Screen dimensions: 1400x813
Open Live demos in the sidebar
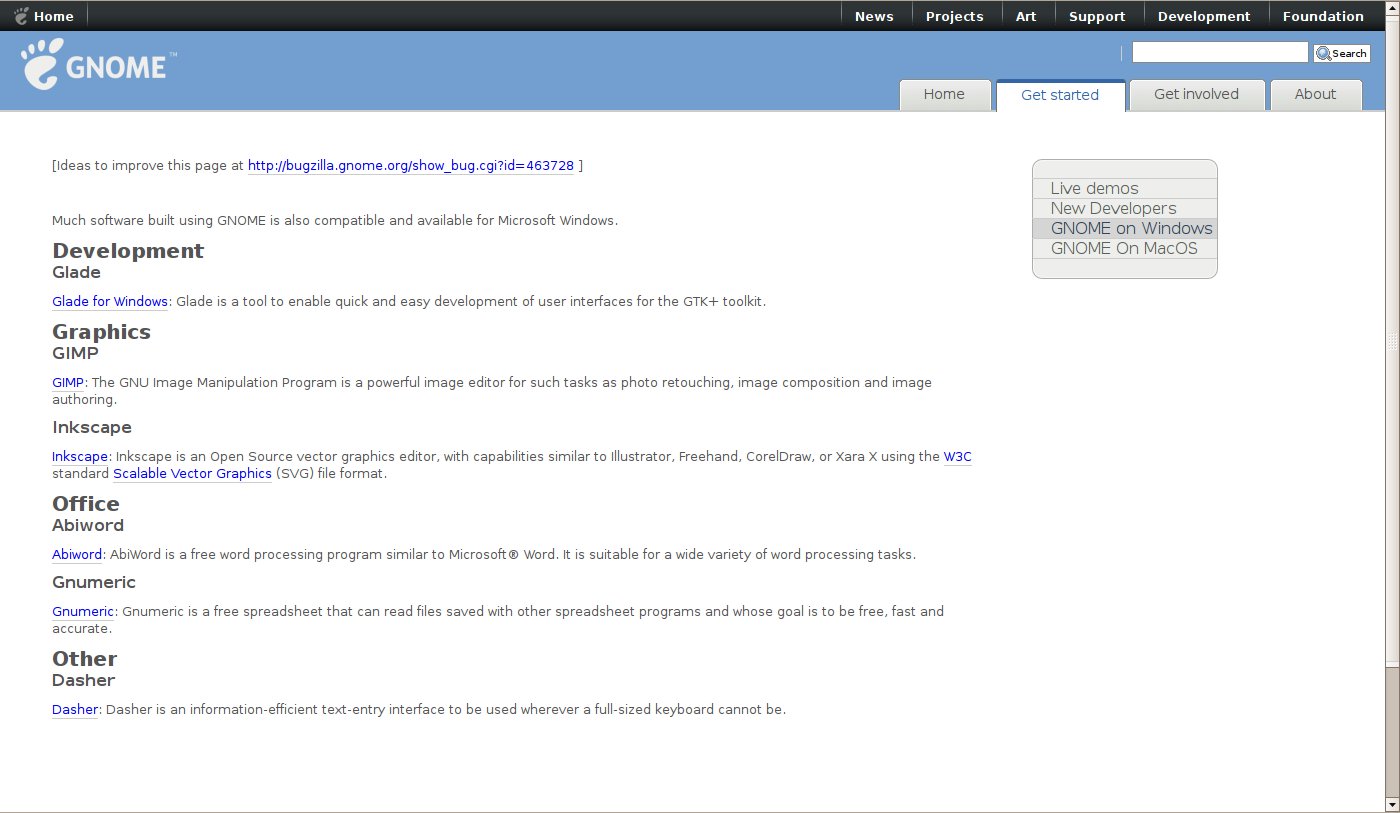click(x=1094, y=188)
